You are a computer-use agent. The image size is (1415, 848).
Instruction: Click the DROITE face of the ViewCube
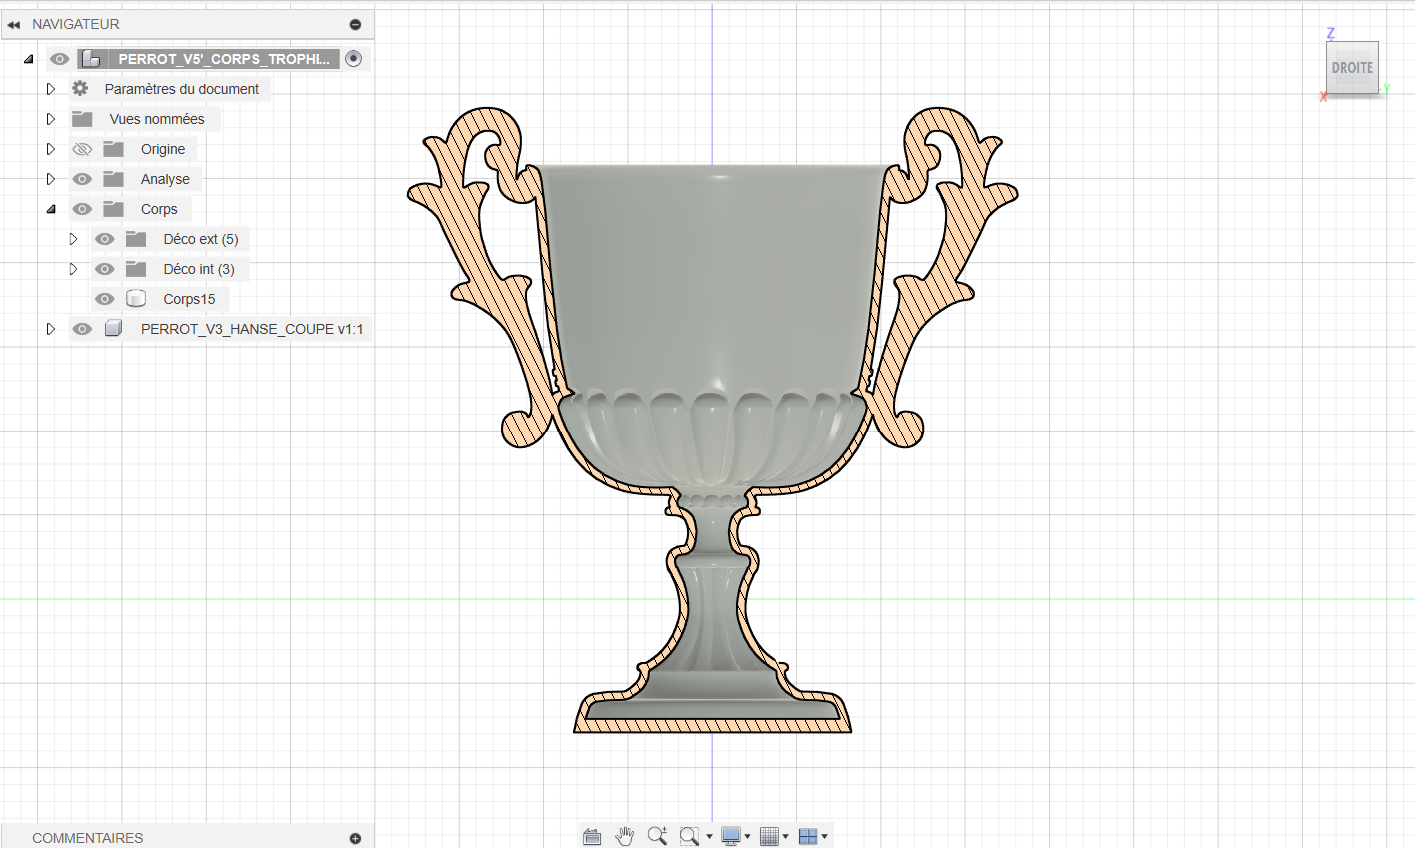[x=1352, y=68]
